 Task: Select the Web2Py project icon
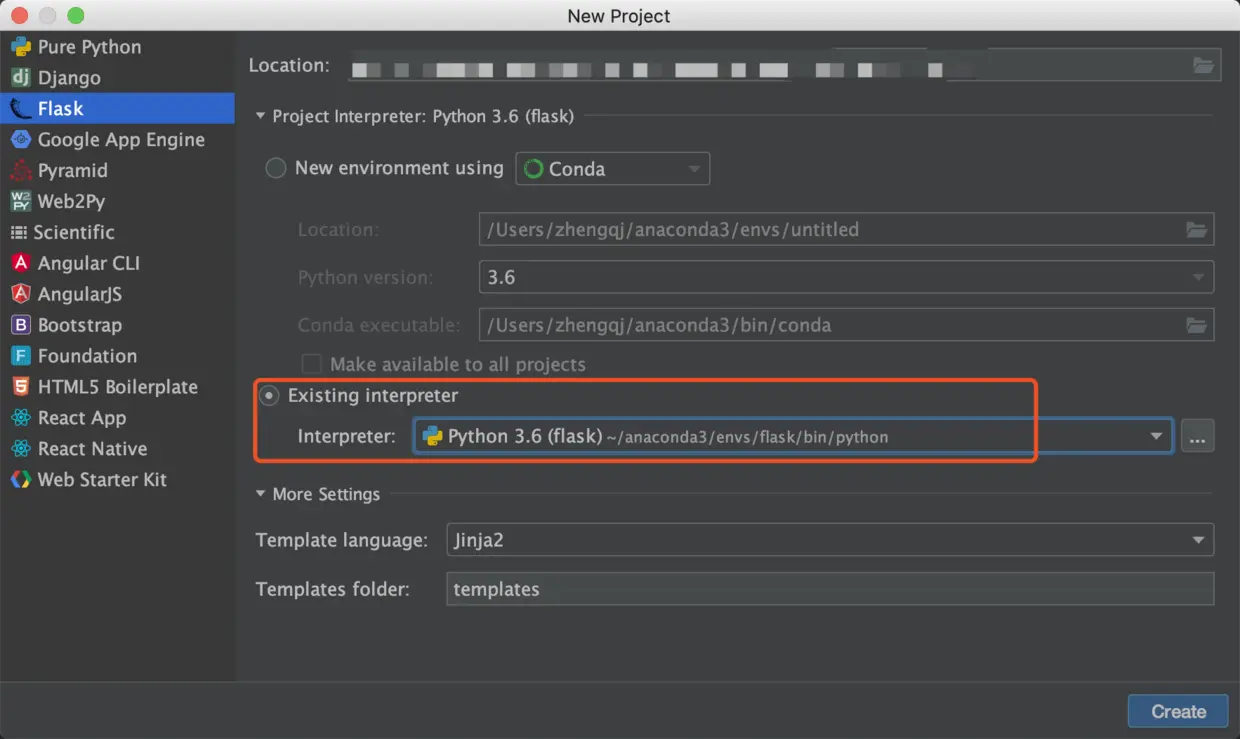(x=20, y=202)
